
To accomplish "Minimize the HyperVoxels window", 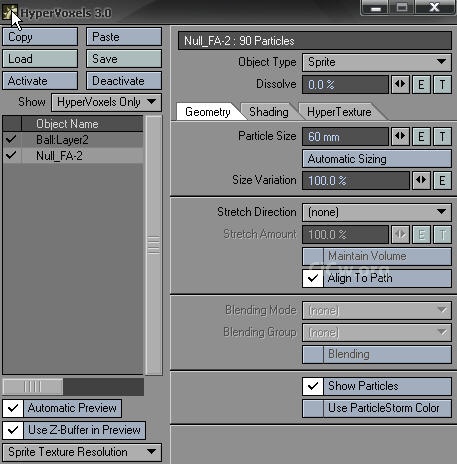I will click(x=376, y=8).
